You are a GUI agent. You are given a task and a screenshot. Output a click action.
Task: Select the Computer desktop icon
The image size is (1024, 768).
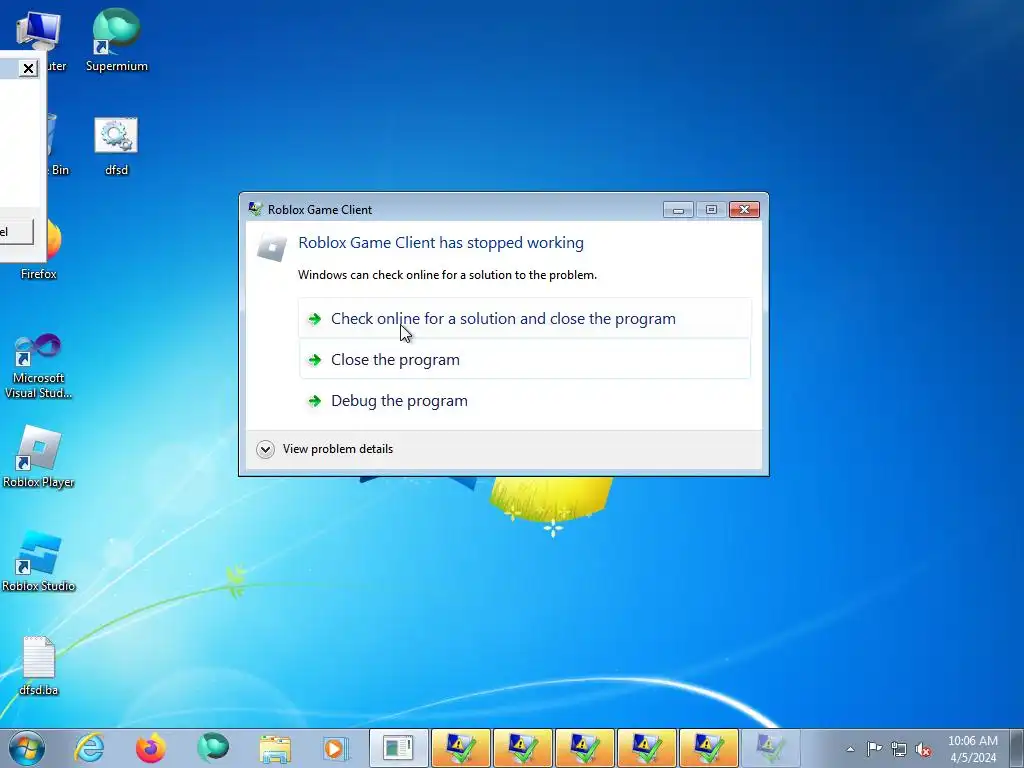tap(40, 39)
